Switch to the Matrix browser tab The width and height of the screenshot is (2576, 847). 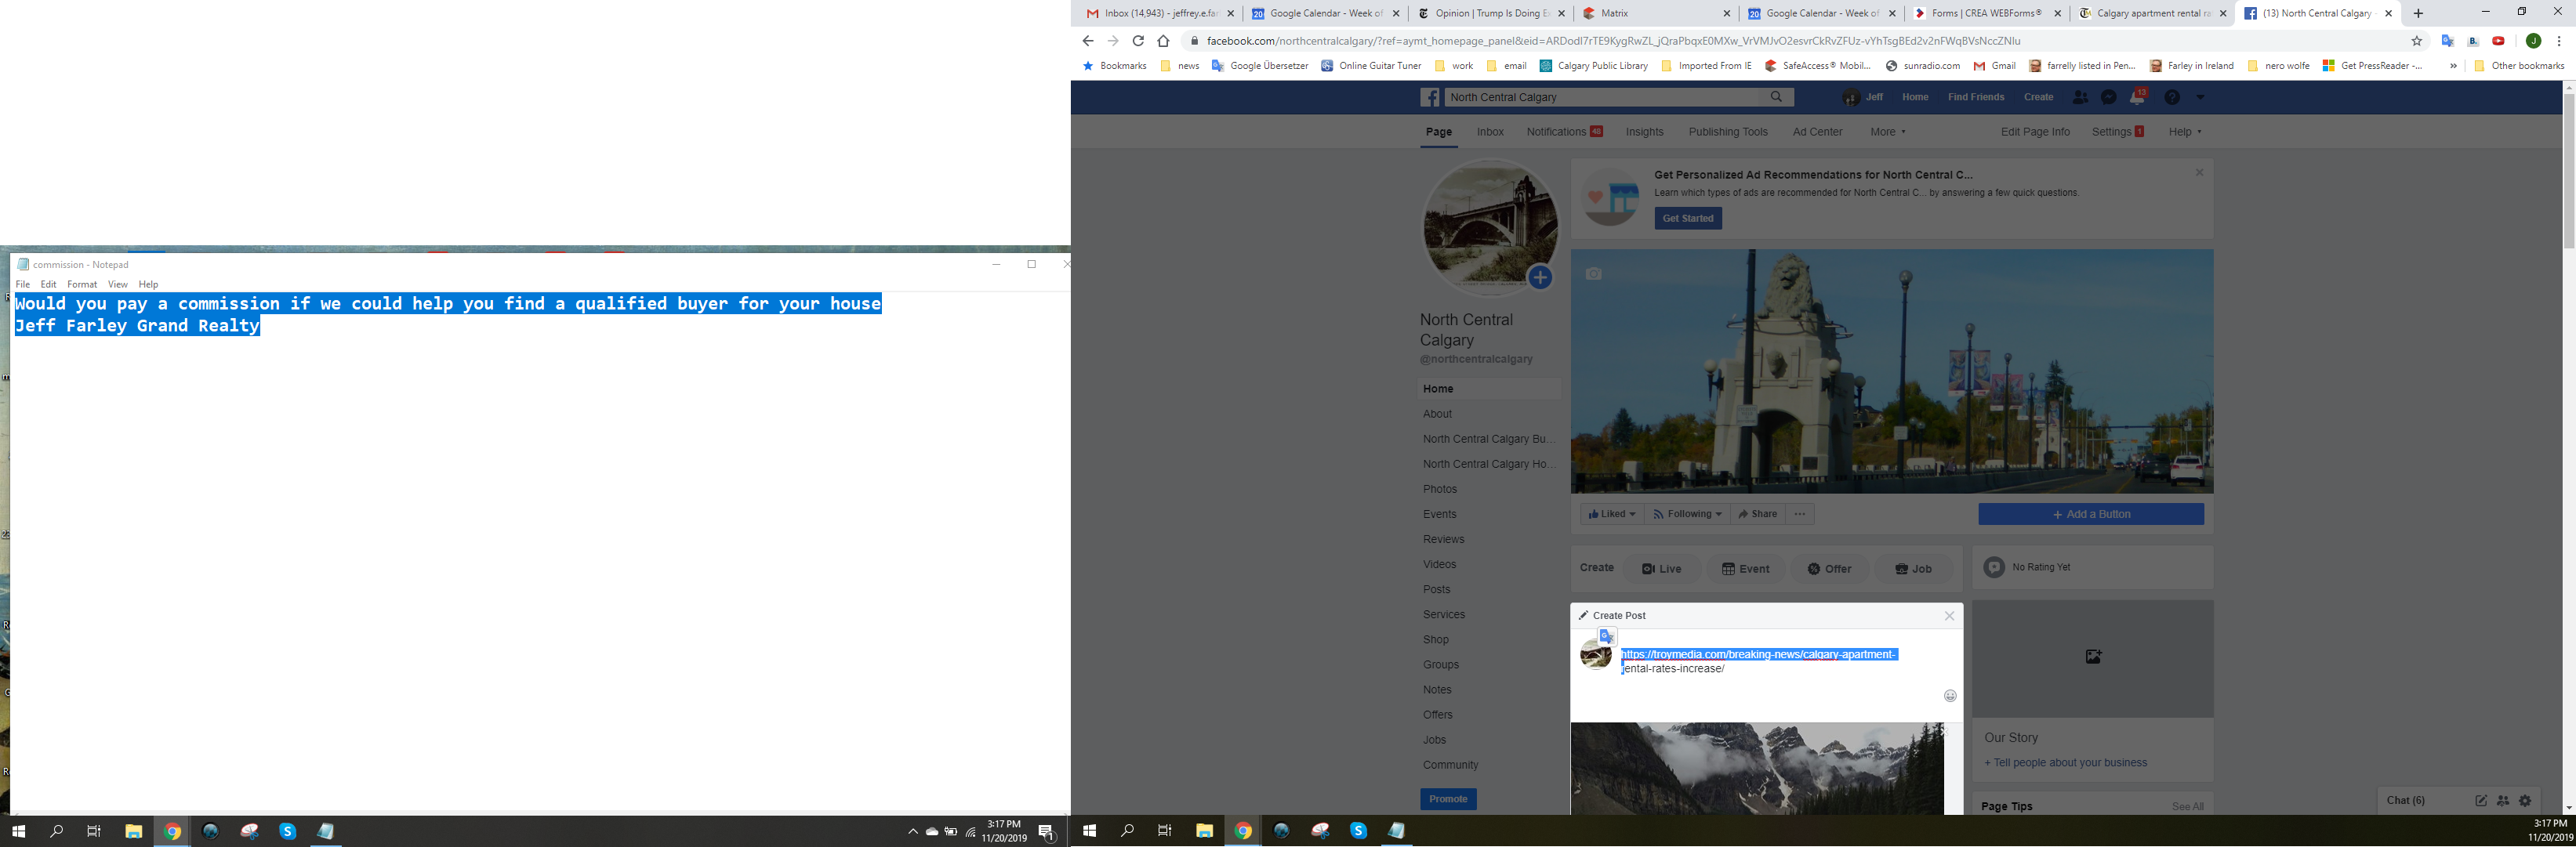(x=1656, y=13)
